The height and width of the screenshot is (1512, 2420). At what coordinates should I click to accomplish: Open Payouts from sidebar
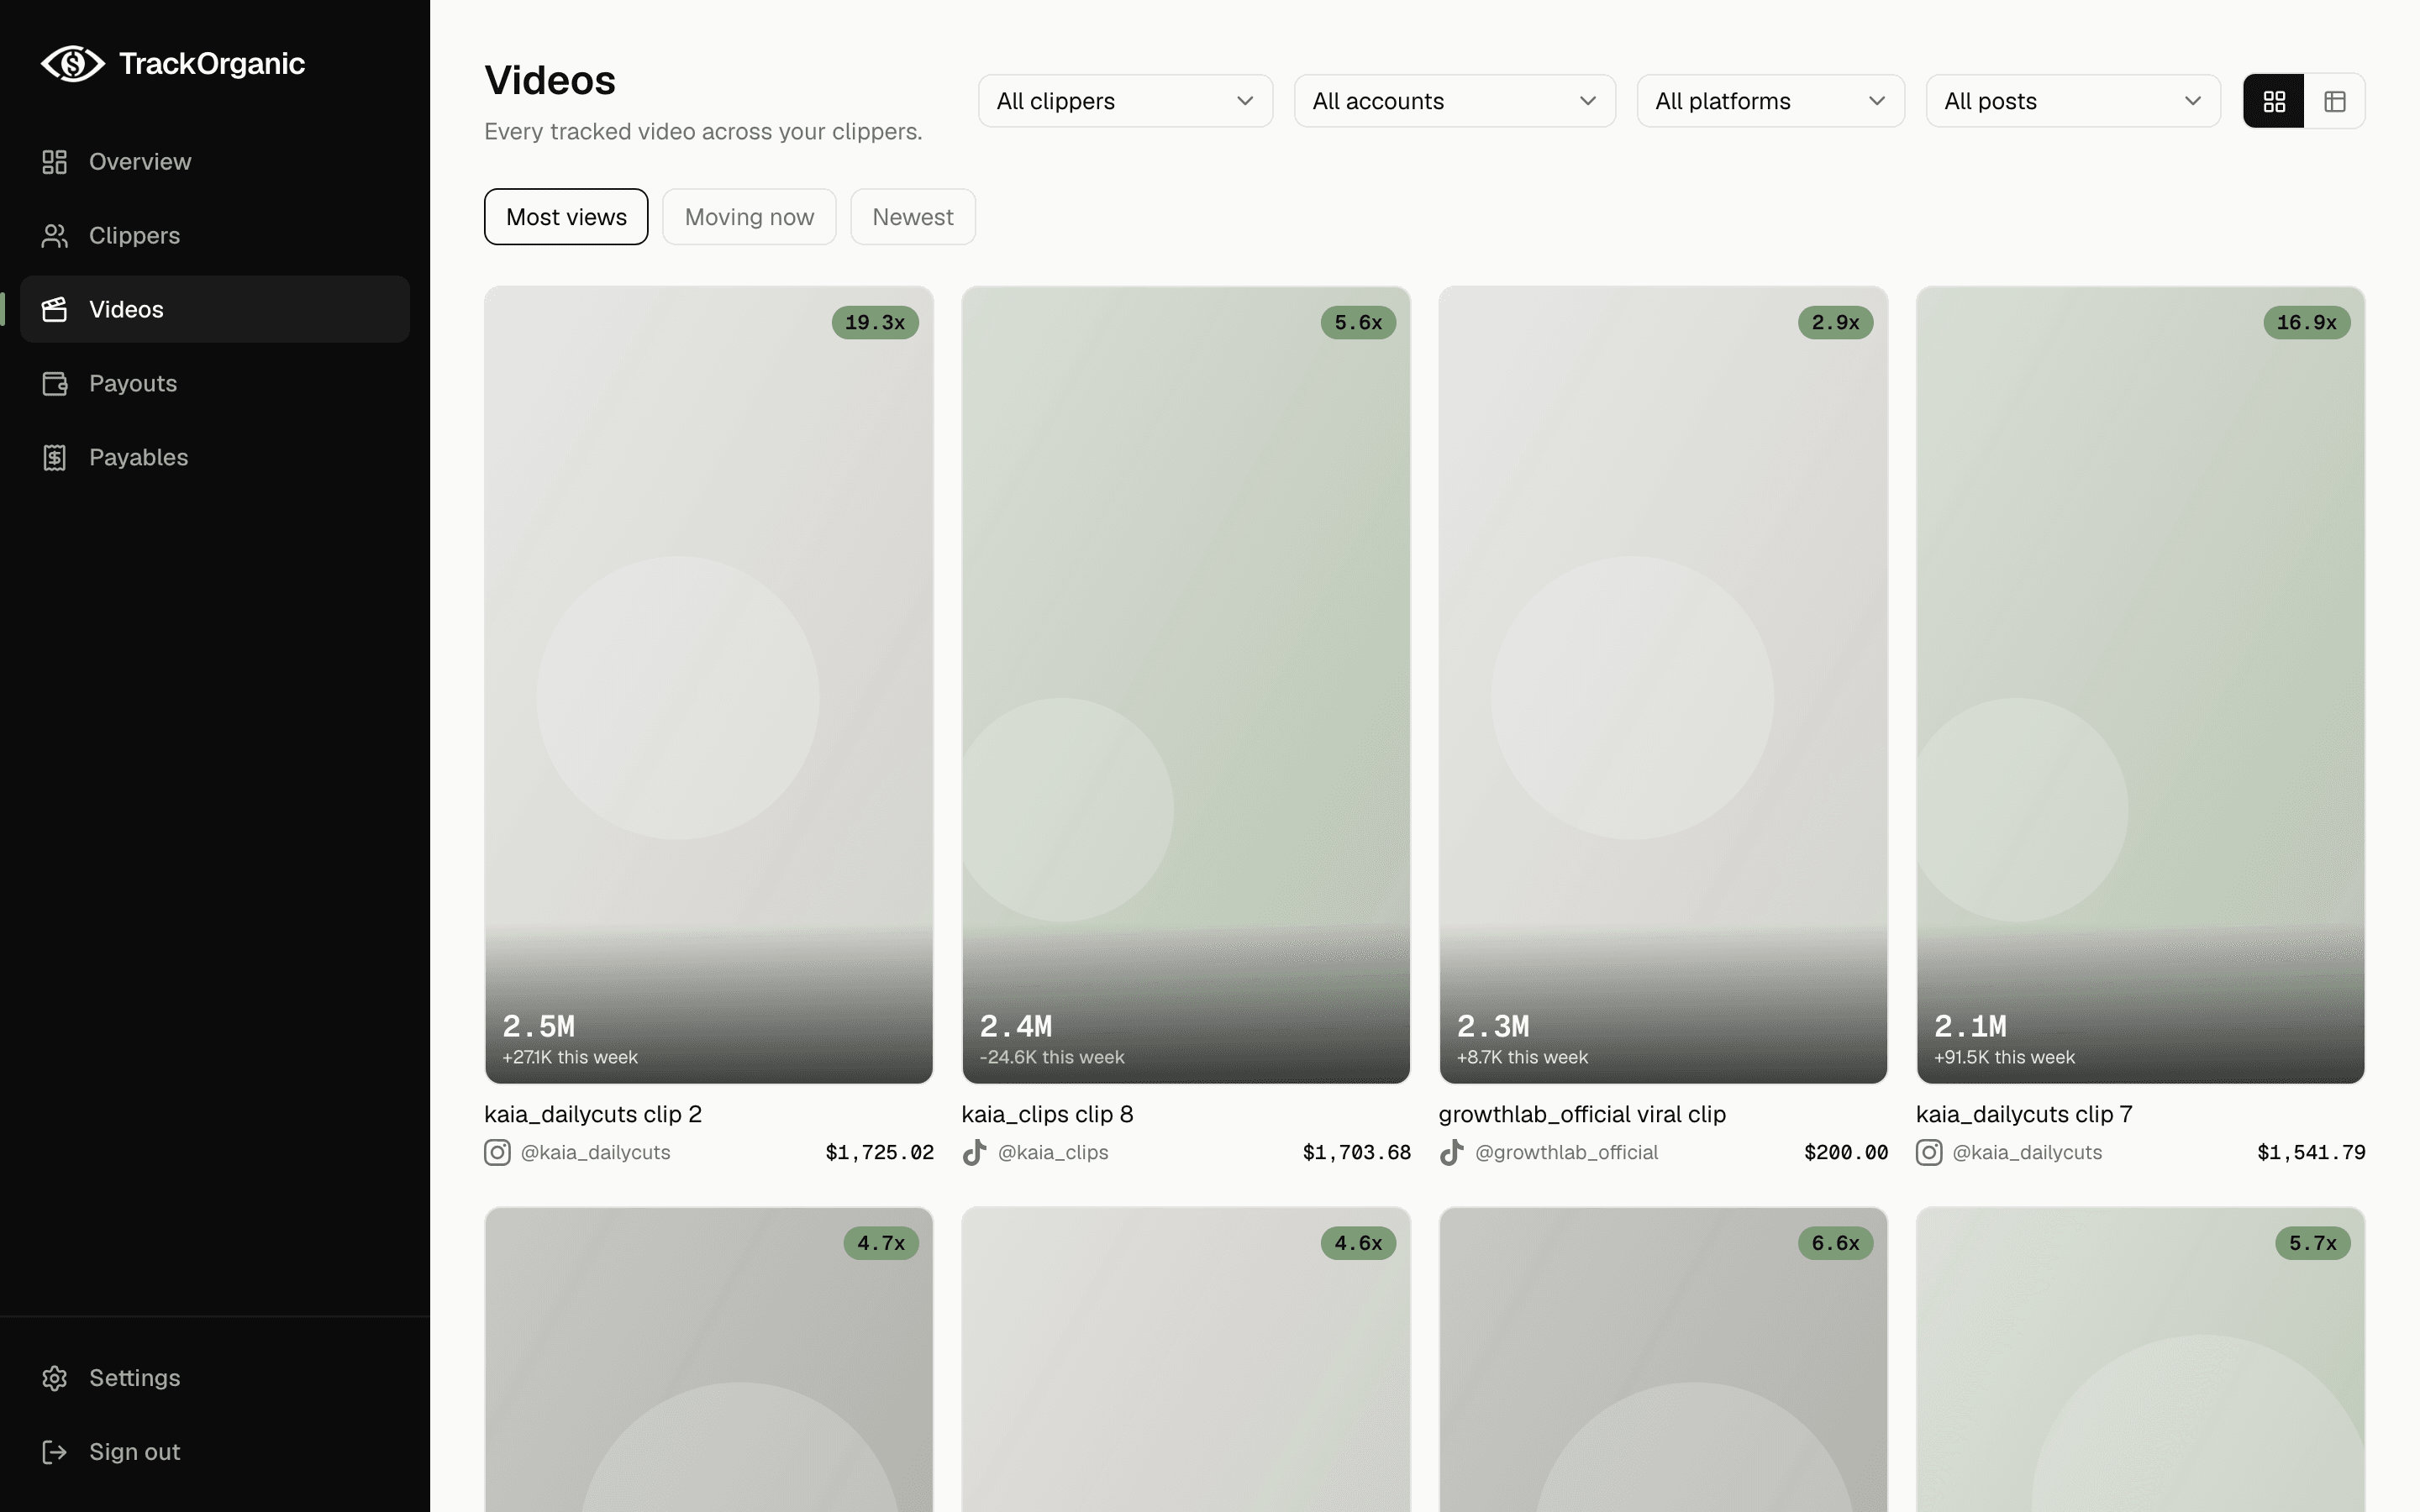click(215, 384)
